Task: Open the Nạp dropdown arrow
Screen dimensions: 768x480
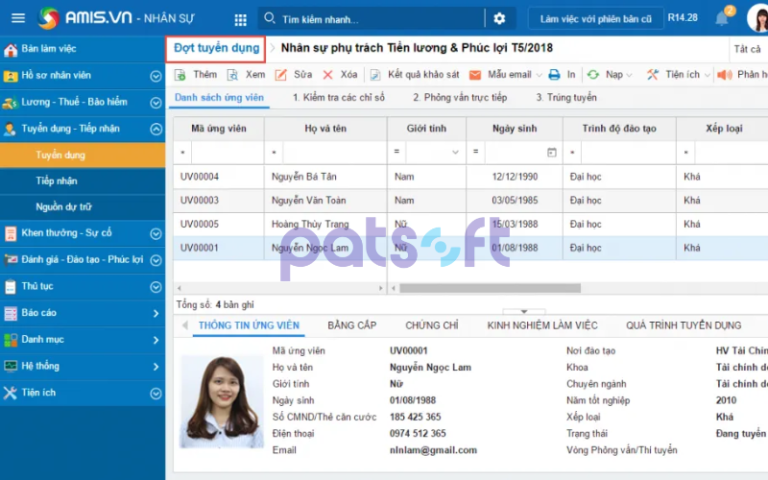Action: tap(629, 75)
